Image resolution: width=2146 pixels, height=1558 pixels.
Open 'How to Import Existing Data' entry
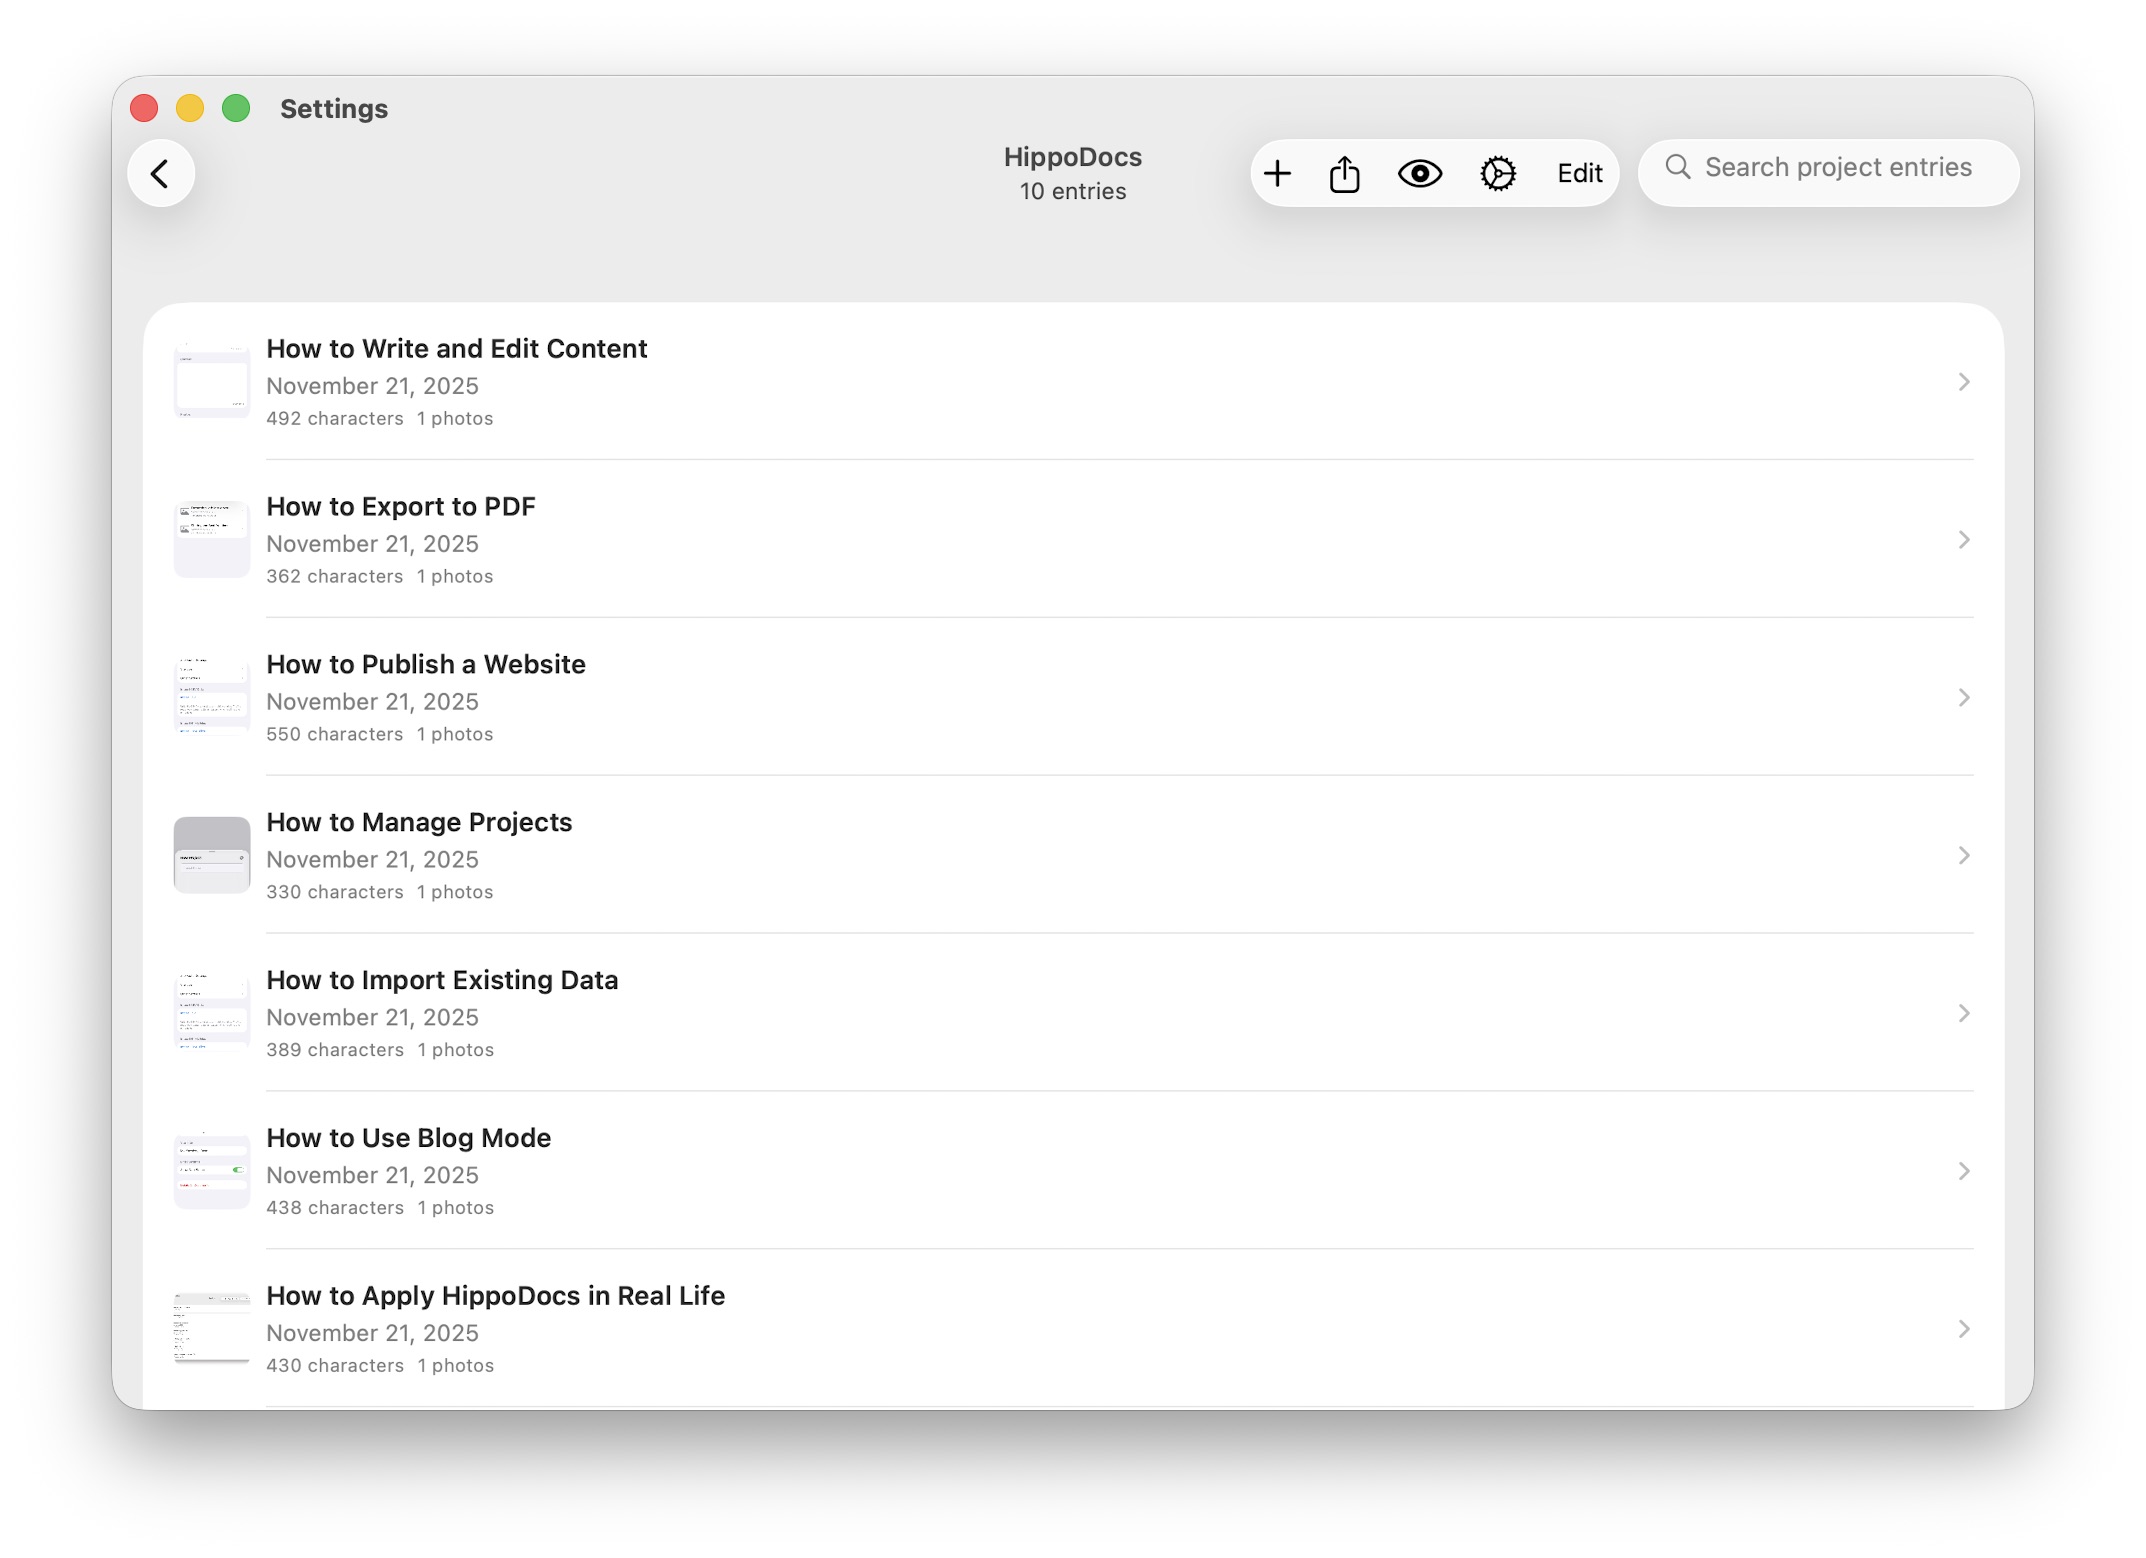(x=442, y=980)
